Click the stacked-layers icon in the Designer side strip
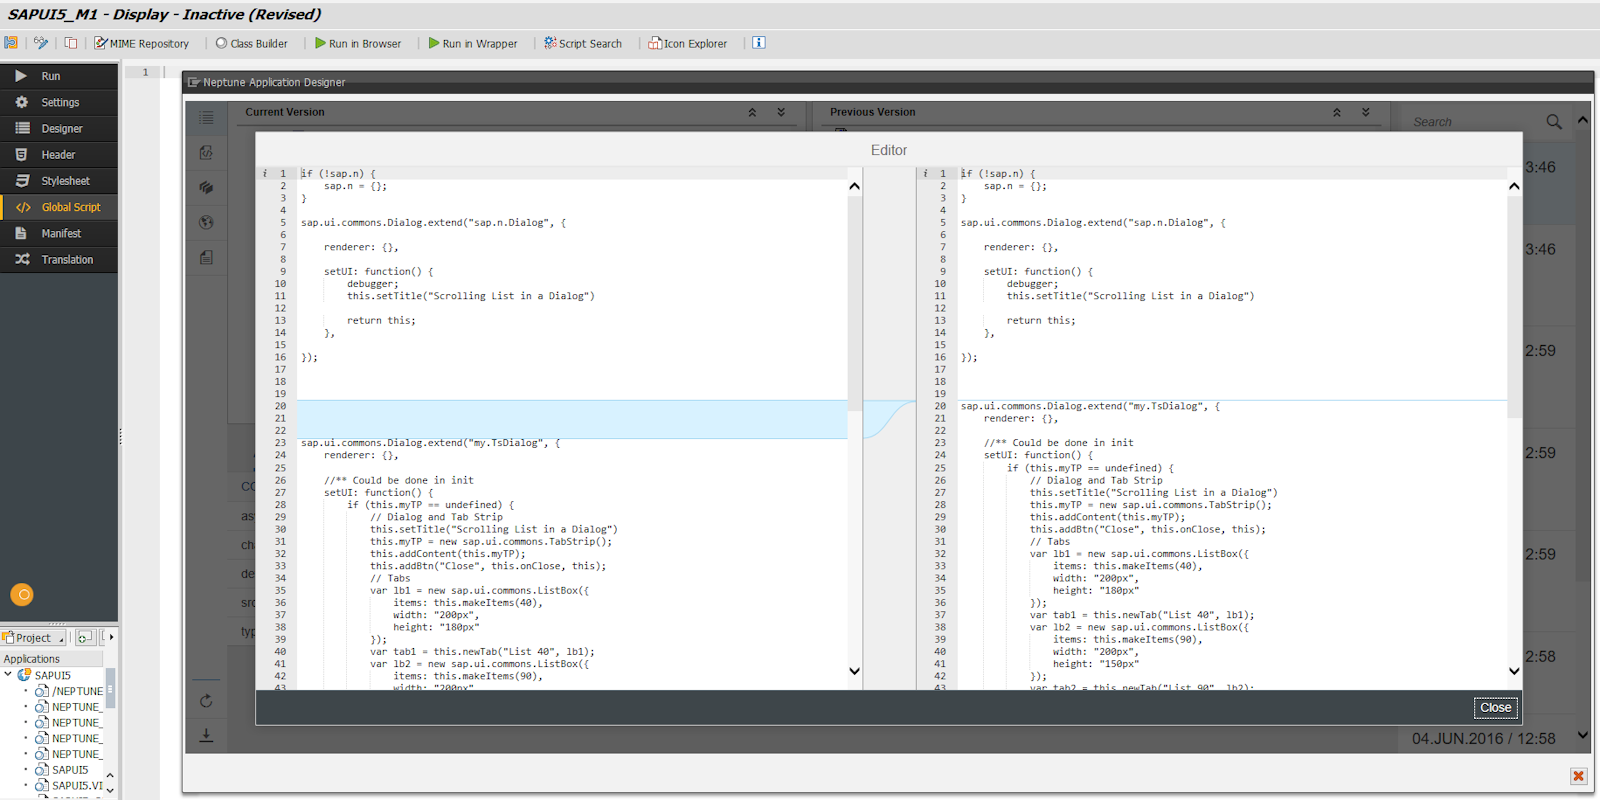 [x=206, y=187]
